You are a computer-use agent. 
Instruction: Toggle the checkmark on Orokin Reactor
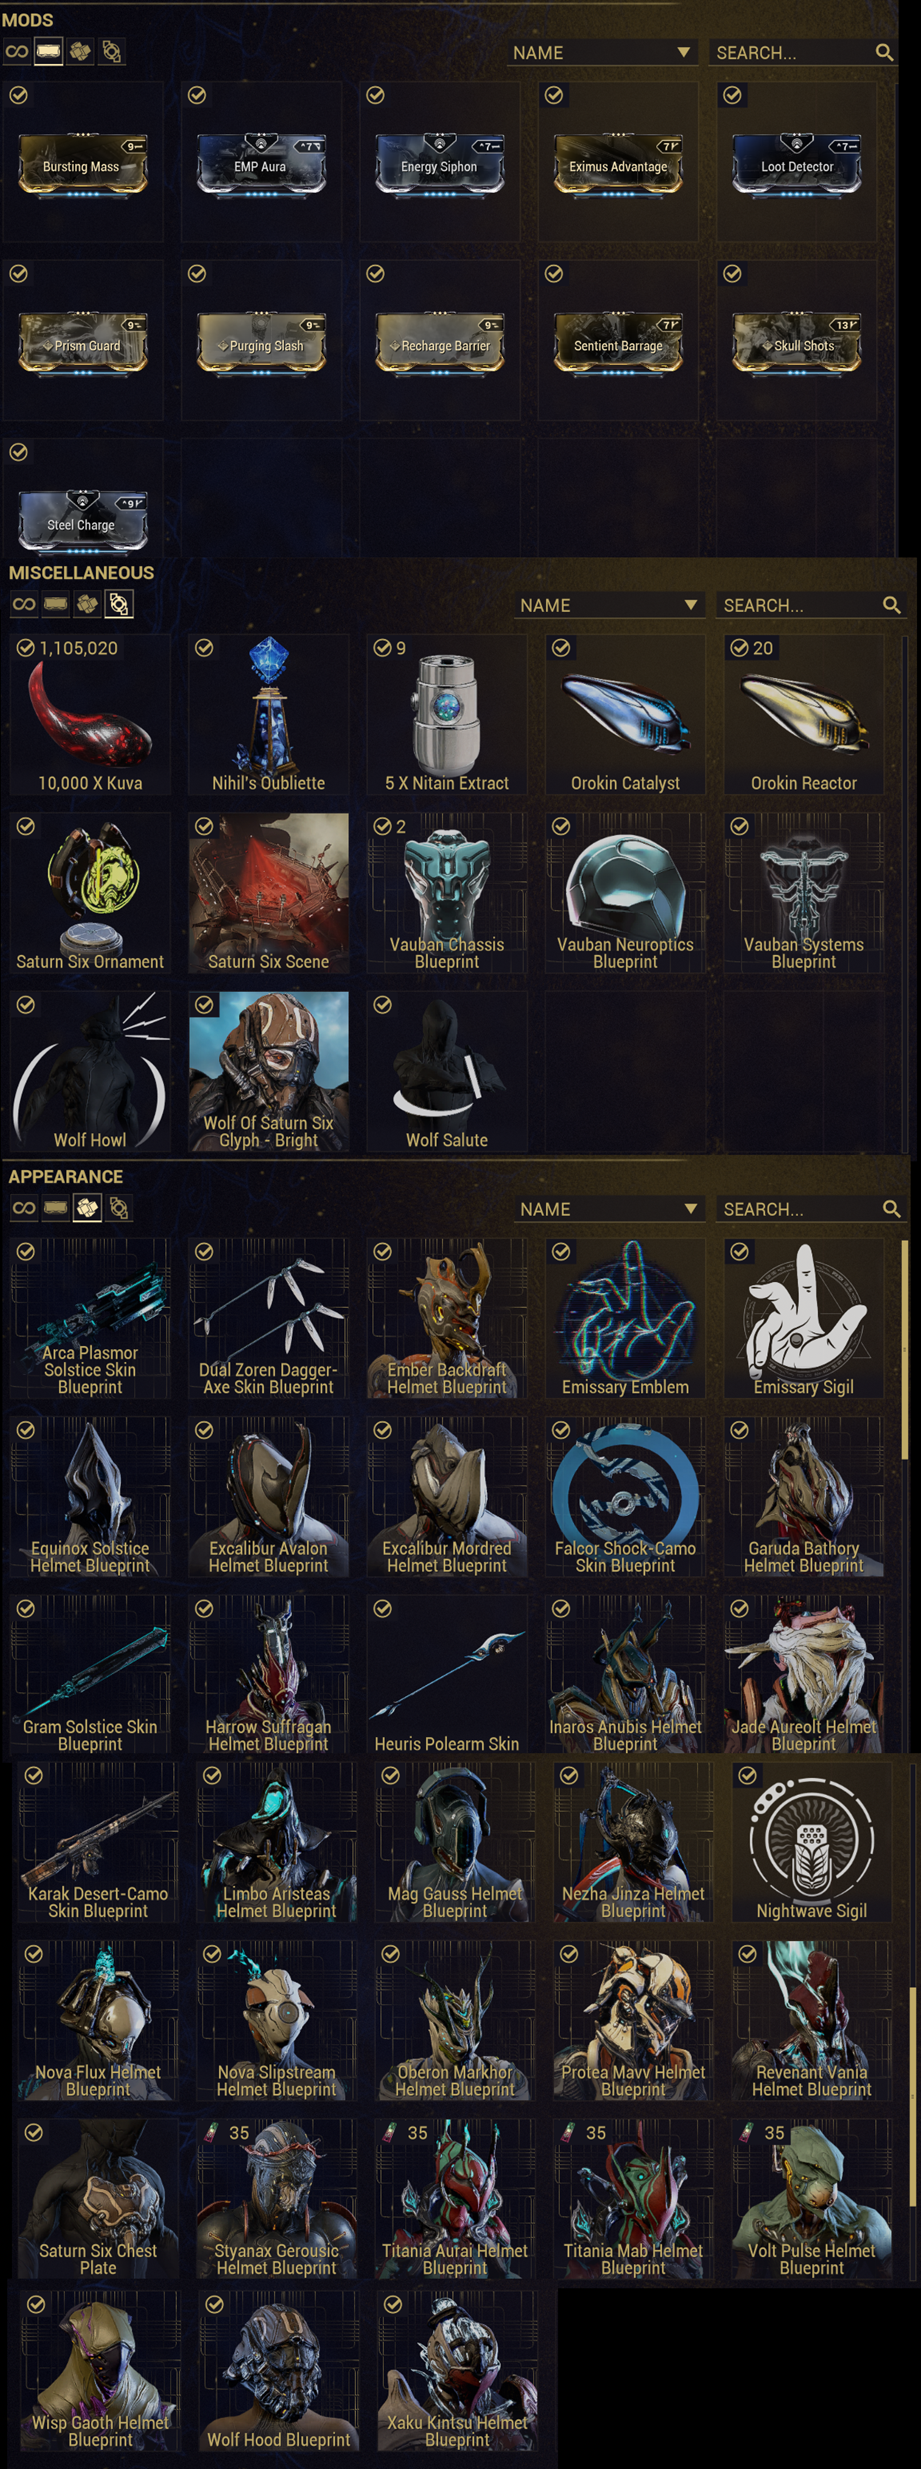739,648
